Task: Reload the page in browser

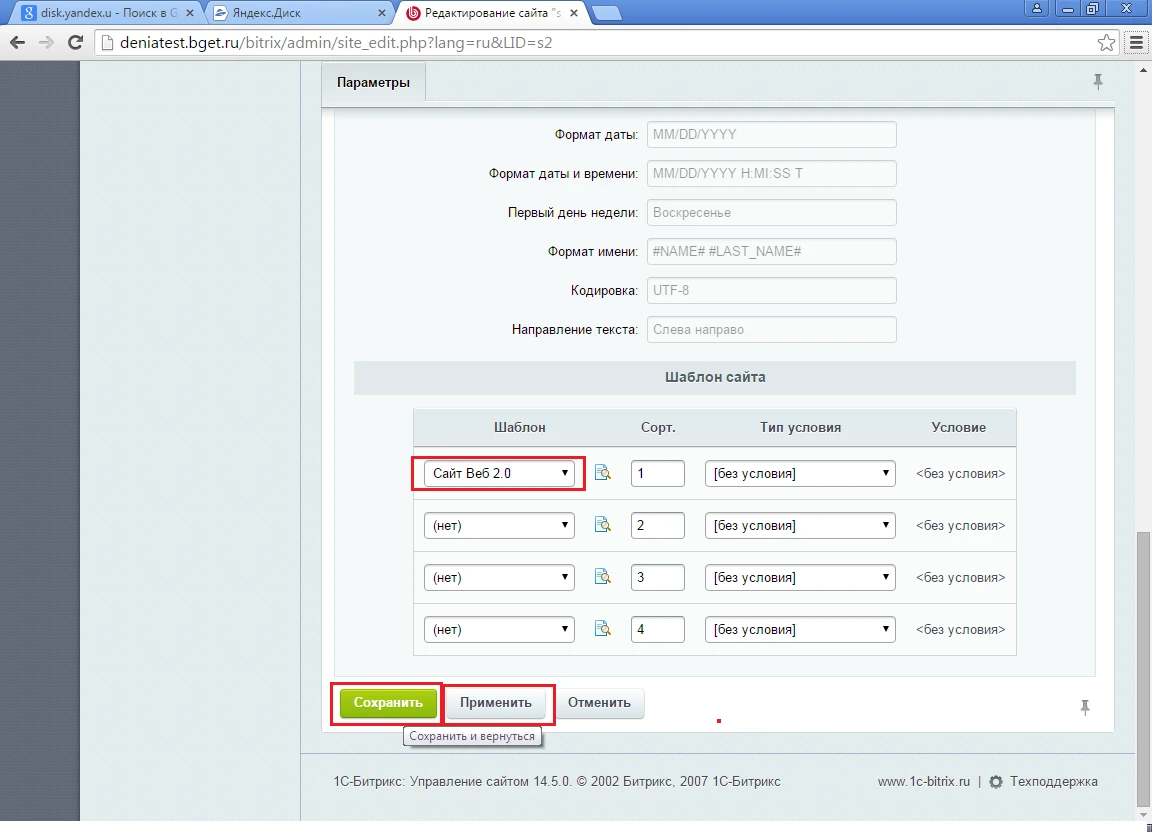Action: click(x=74, y=43)
